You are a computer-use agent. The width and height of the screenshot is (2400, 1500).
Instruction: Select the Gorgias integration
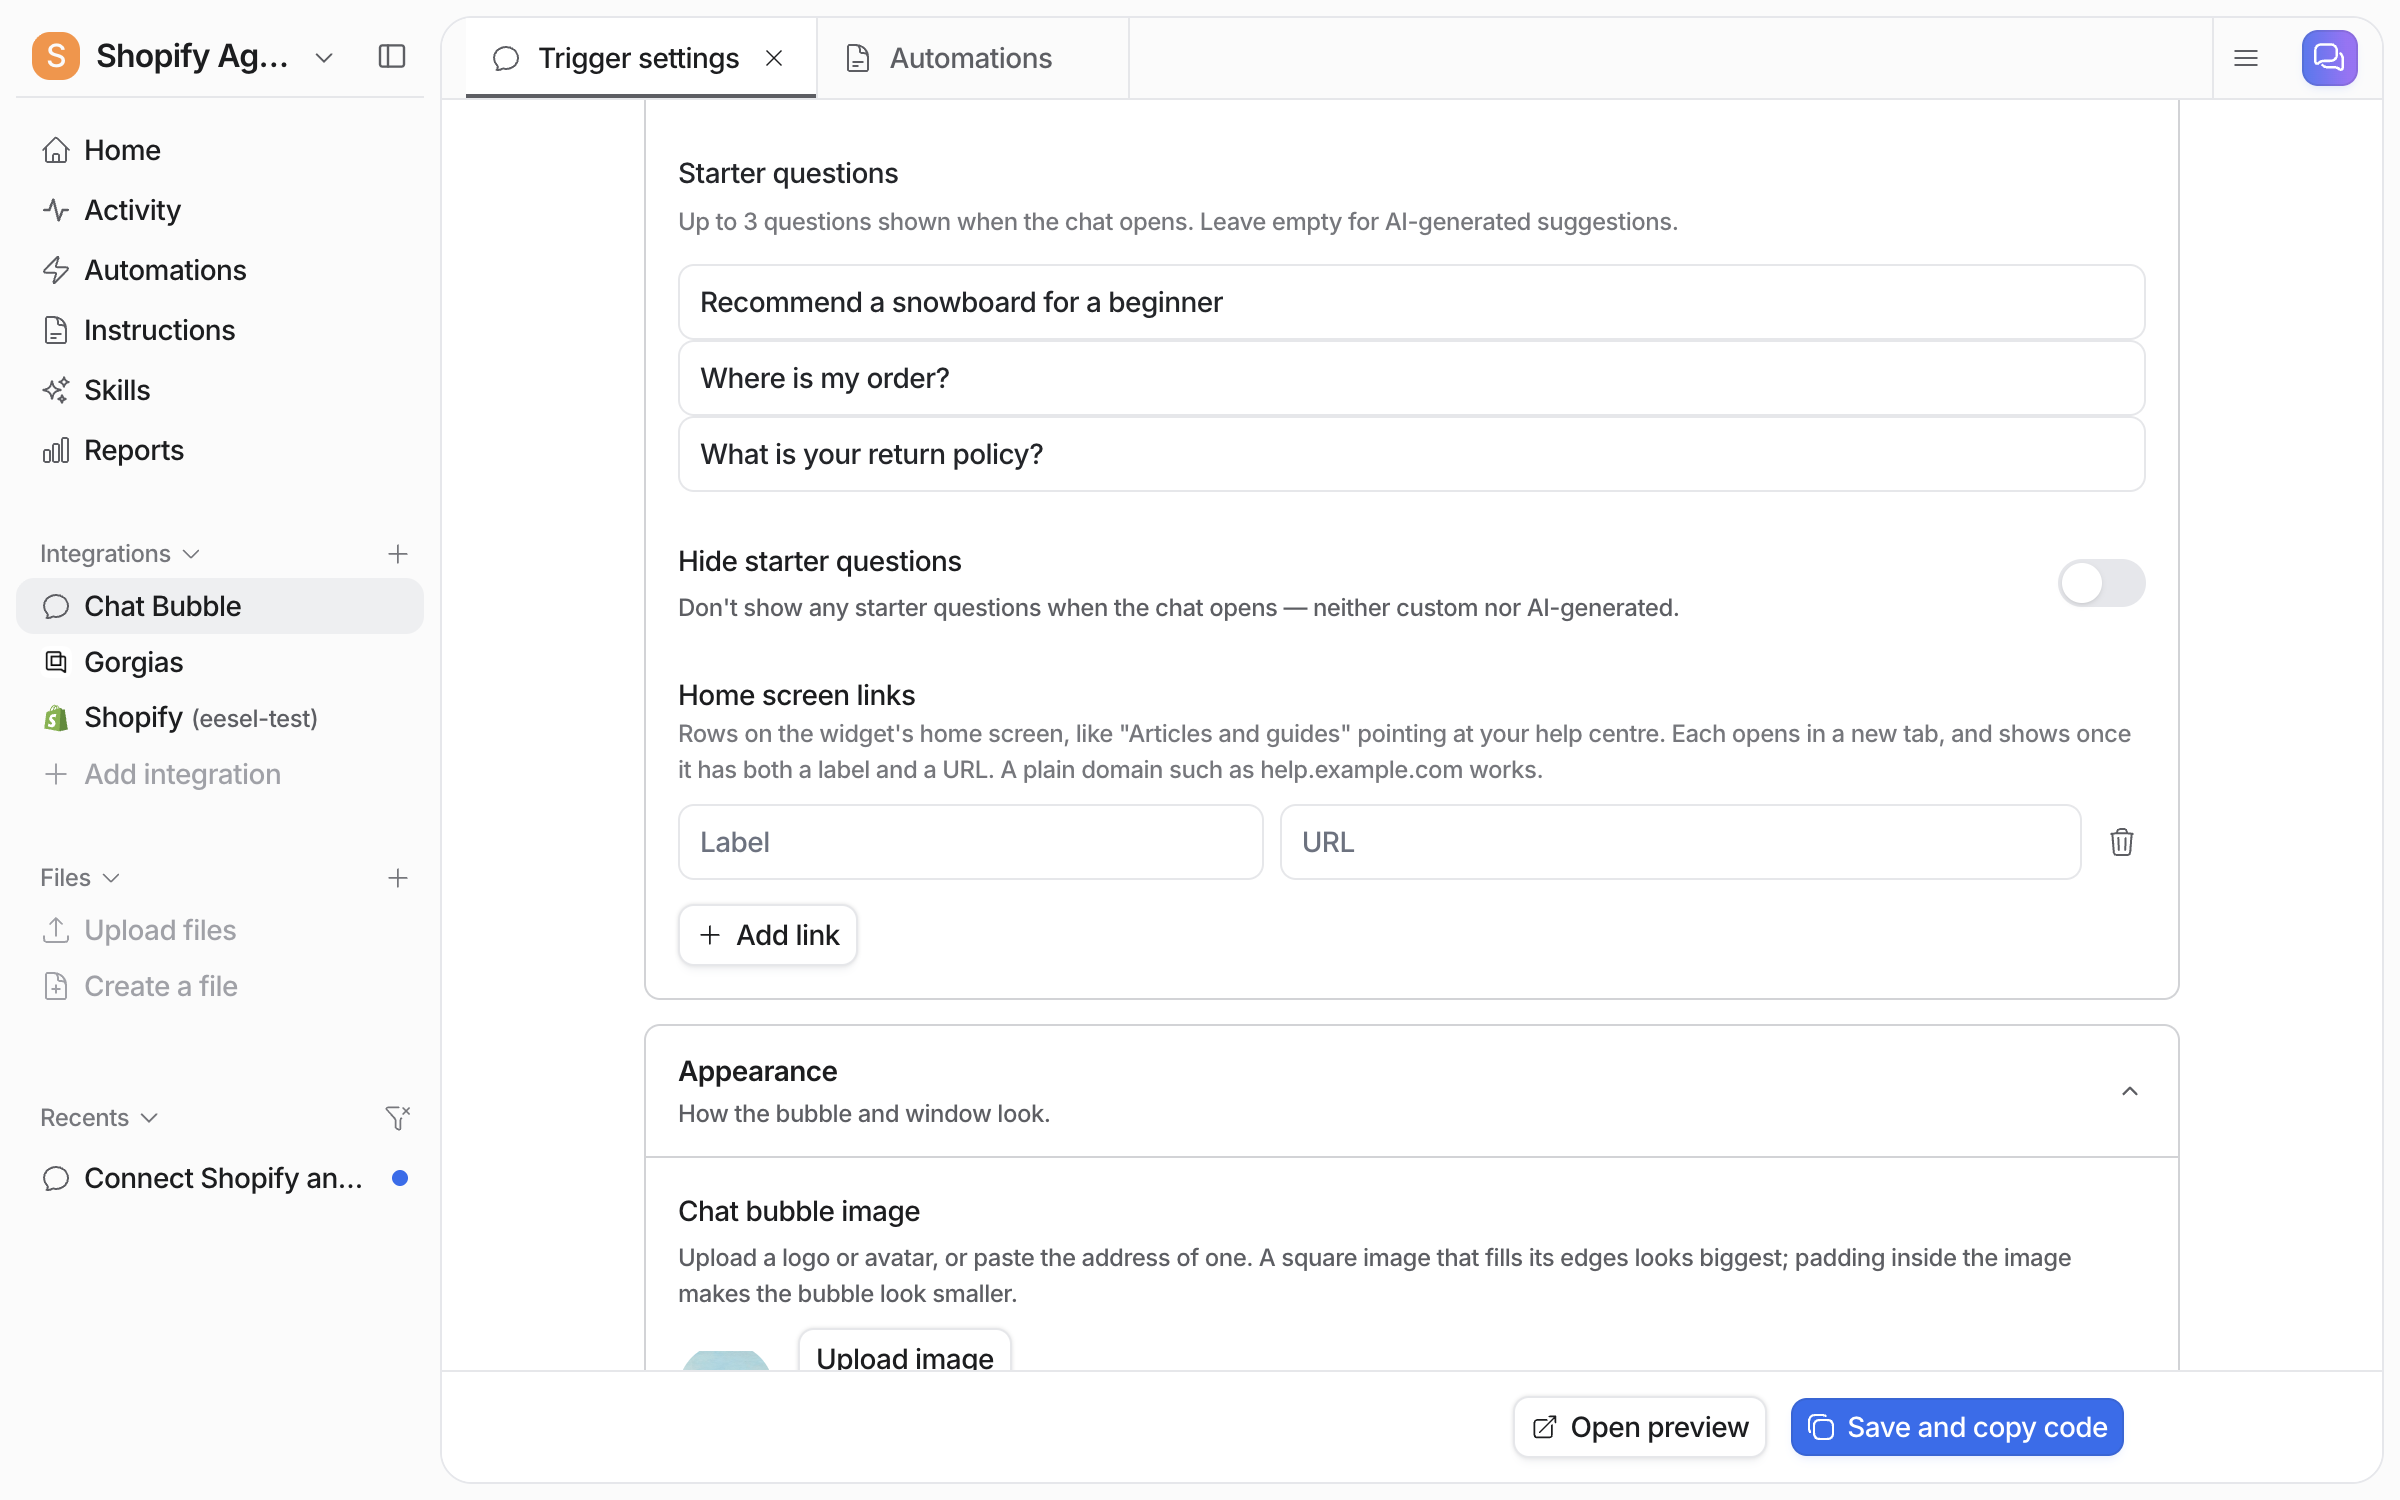tap(220, 662)
